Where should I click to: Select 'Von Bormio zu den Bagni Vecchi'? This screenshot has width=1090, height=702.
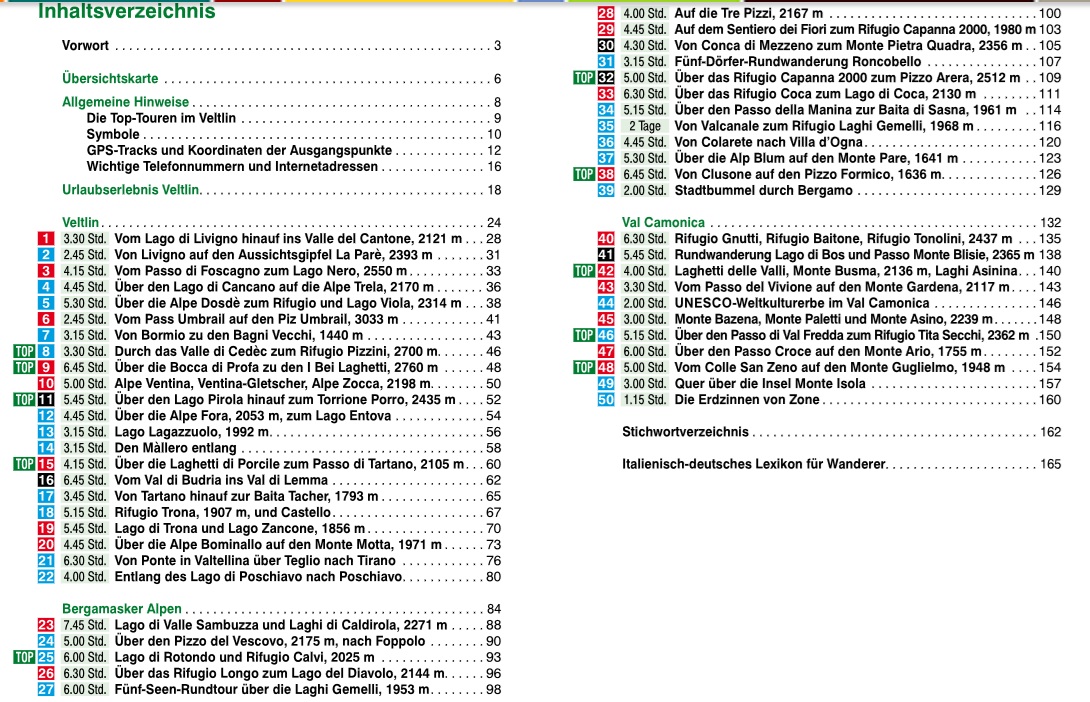pyautogui.click(x=238, y=335)
